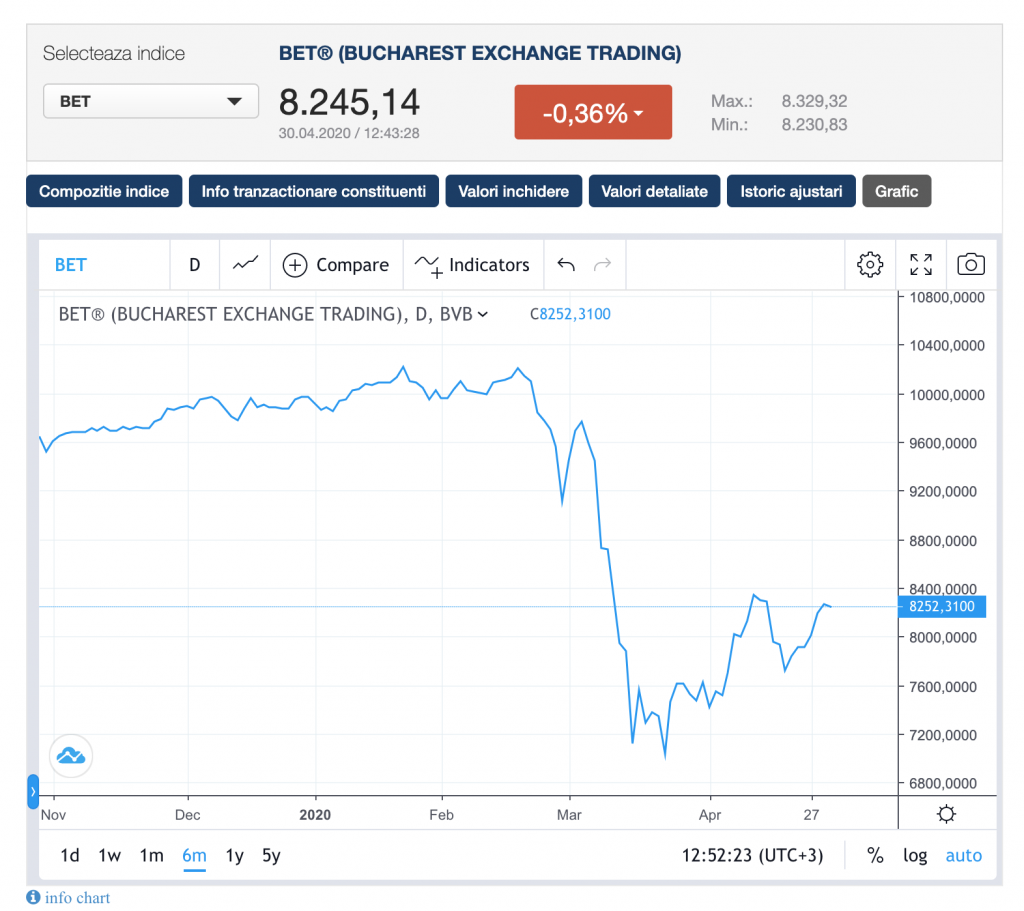Open the Indicators list

point(472,265)
